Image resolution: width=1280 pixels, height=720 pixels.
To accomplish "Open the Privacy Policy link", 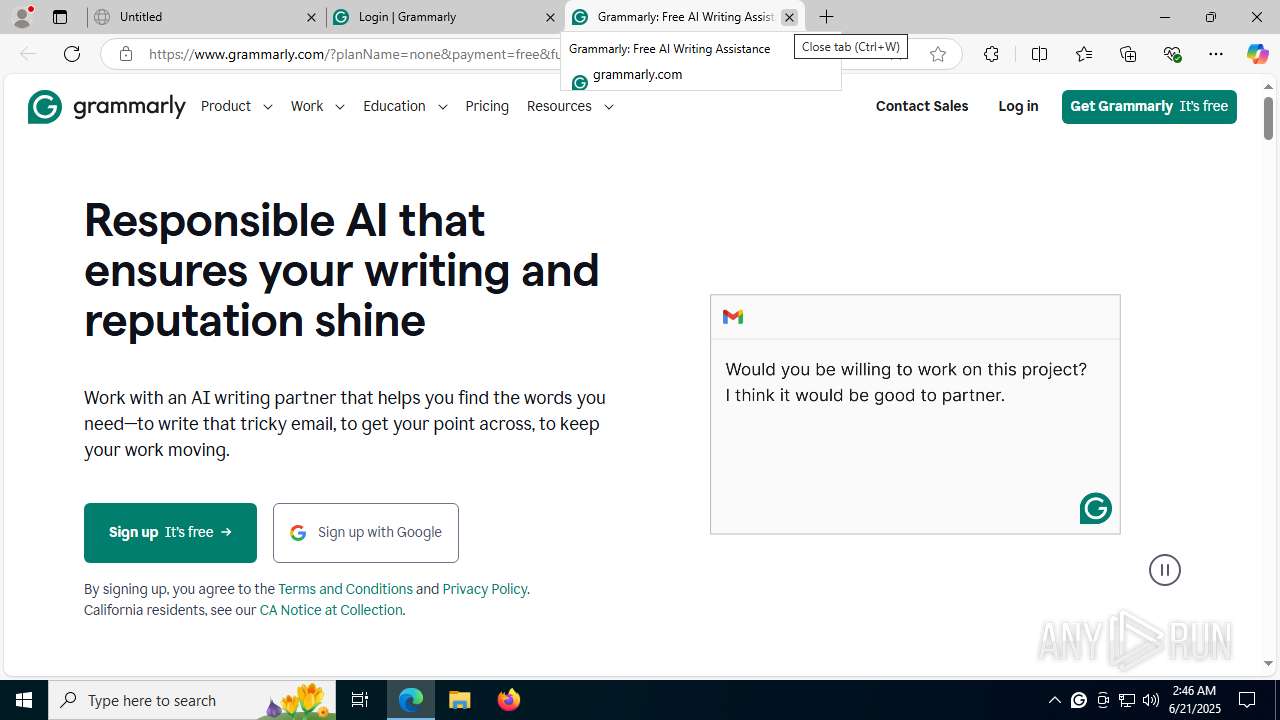I will [484, 589].
